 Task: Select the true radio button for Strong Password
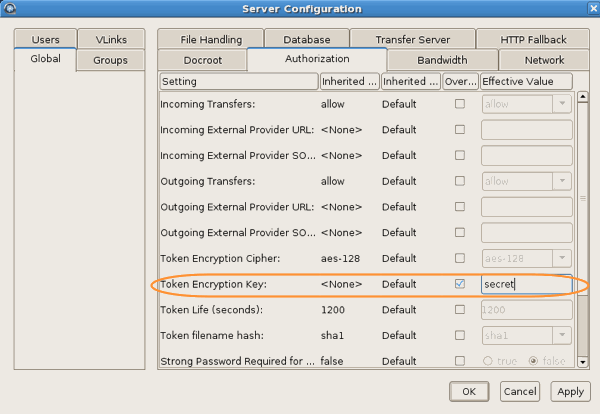pyautogui.click(x=489, y=361)
